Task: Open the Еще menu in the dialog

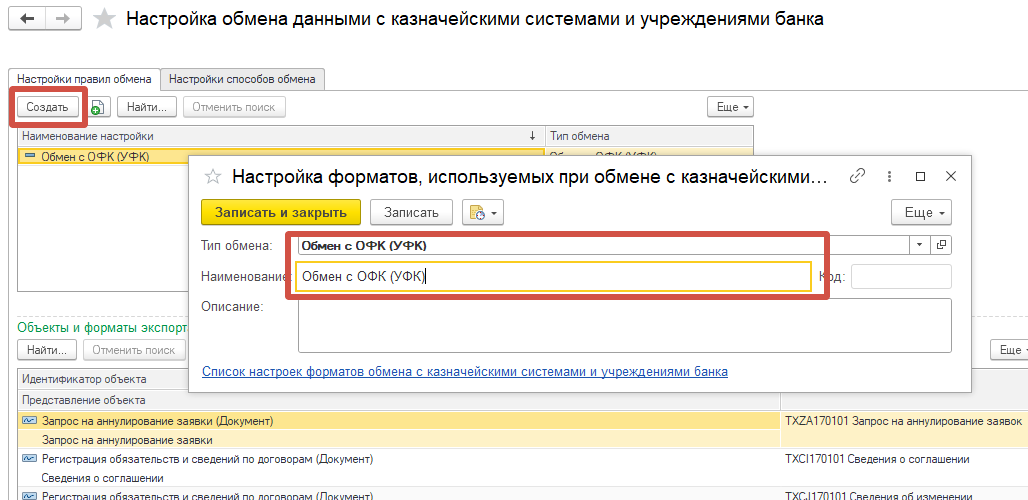Action: 921,212
